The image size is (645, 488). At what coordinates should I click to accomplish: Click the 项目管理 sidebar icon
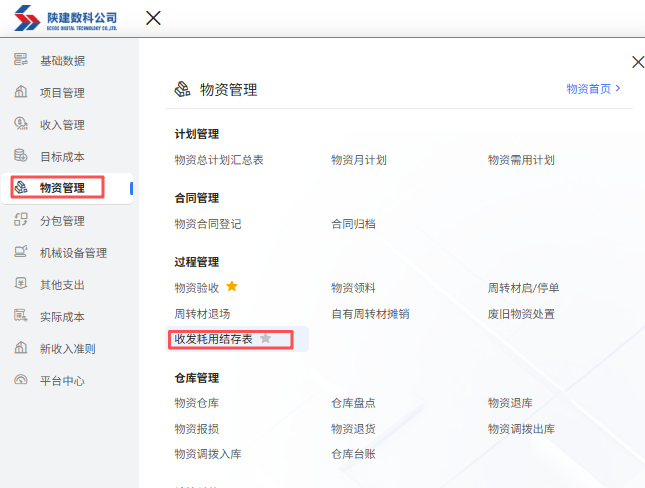coord(20,92)
